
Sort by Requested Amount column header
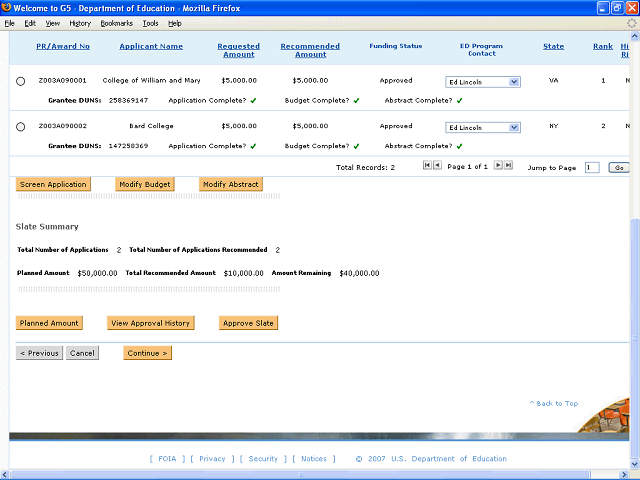(x=238, y=50)
